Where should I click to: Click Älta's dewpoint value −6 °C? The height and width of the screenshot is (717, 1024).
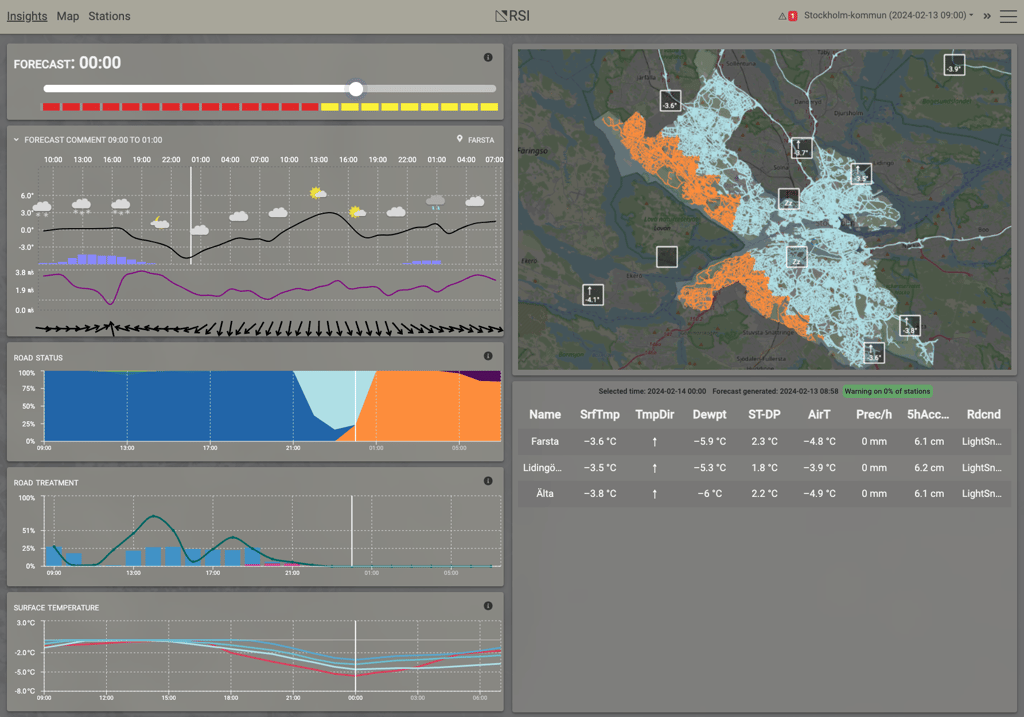tap(709, 494)
